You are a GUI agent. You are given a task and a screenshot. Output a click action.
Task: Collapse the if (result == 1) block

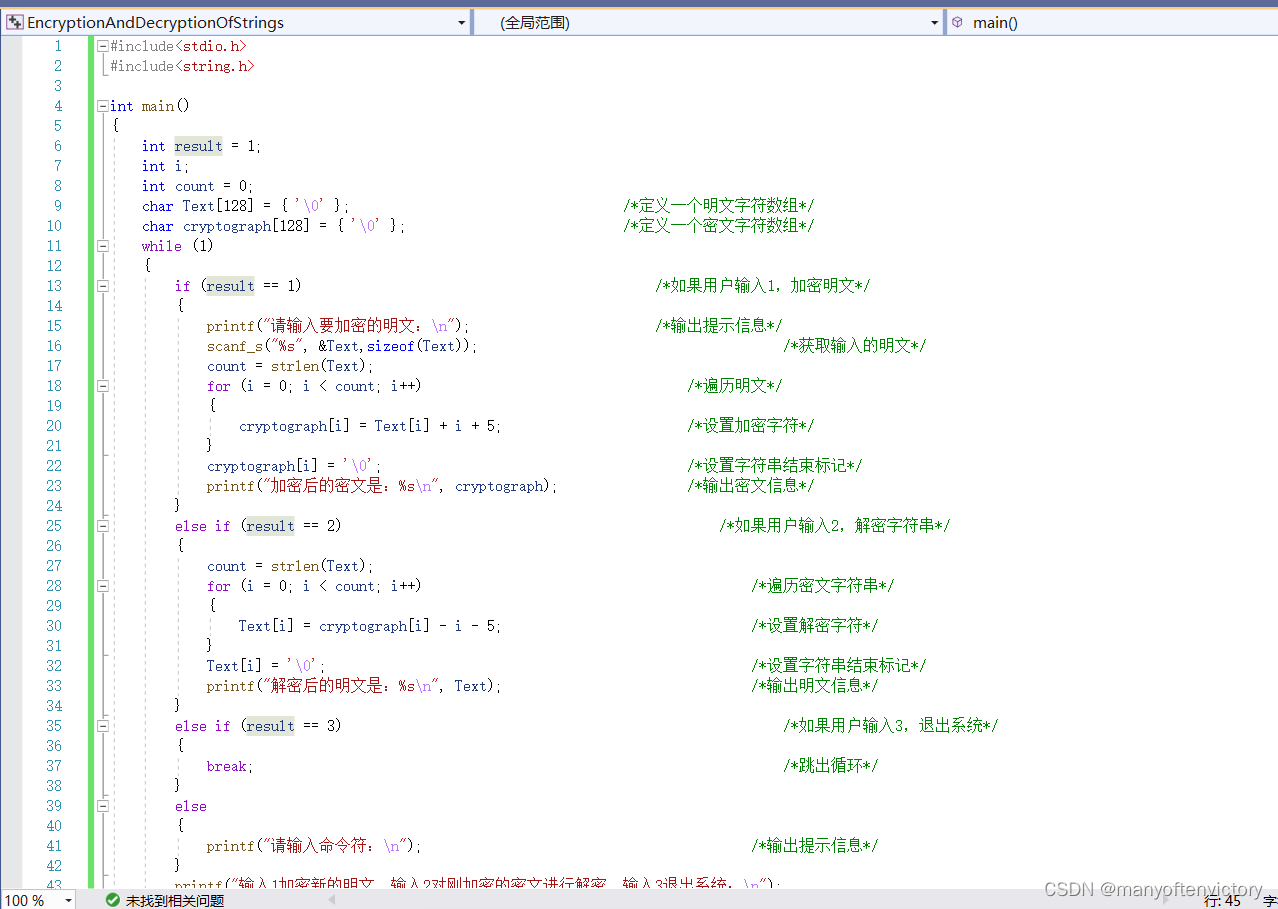[x=102, y=286]
